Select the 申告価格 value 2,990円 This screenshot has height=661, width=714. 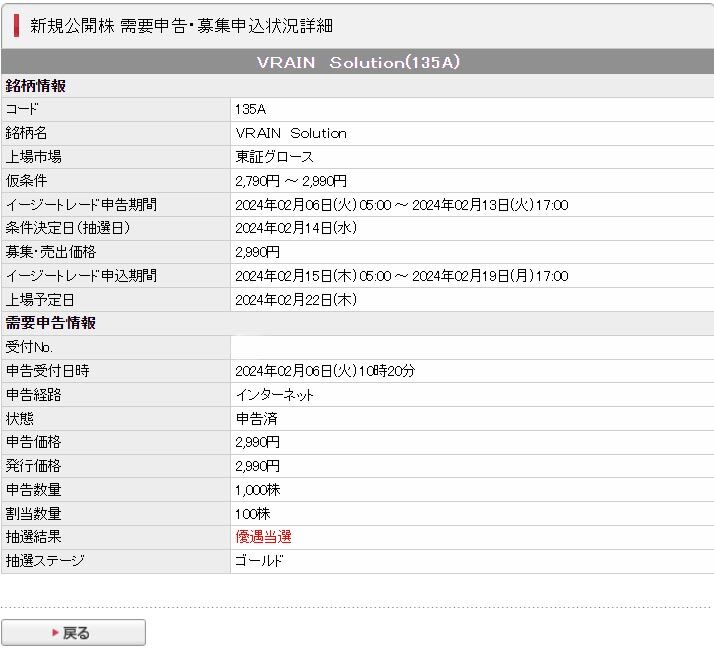[x=258, y=442]
